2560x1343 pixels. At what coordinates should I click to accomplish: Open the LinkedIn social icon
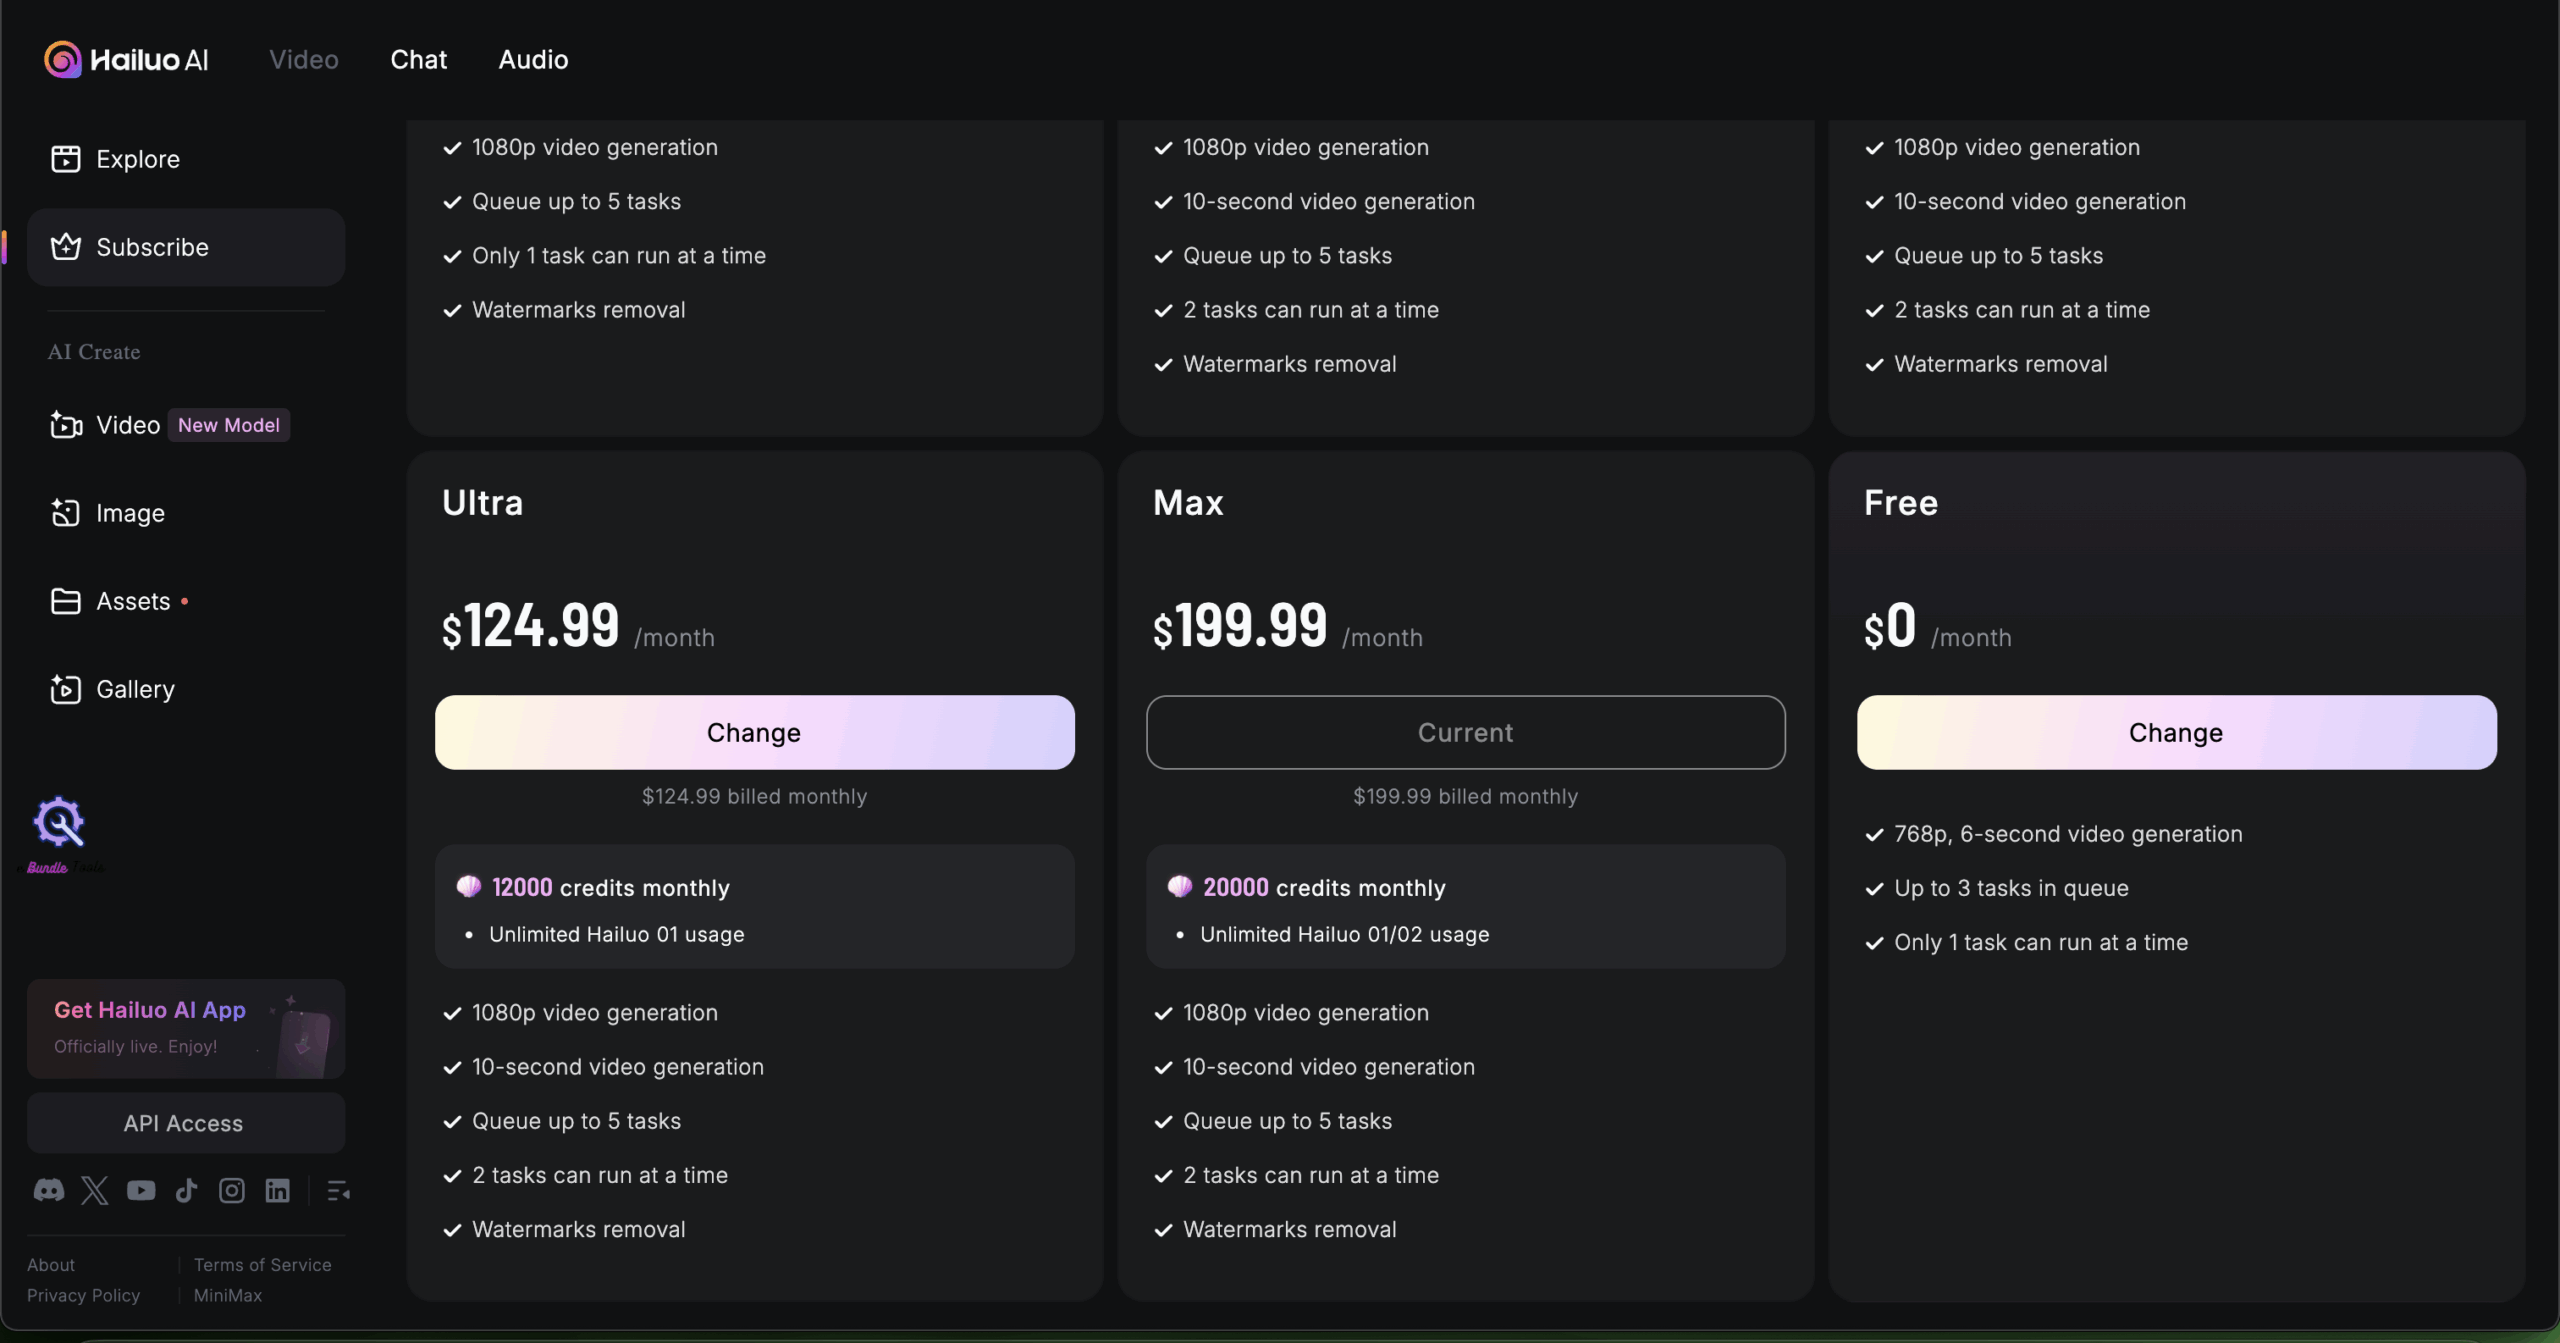278,1190
